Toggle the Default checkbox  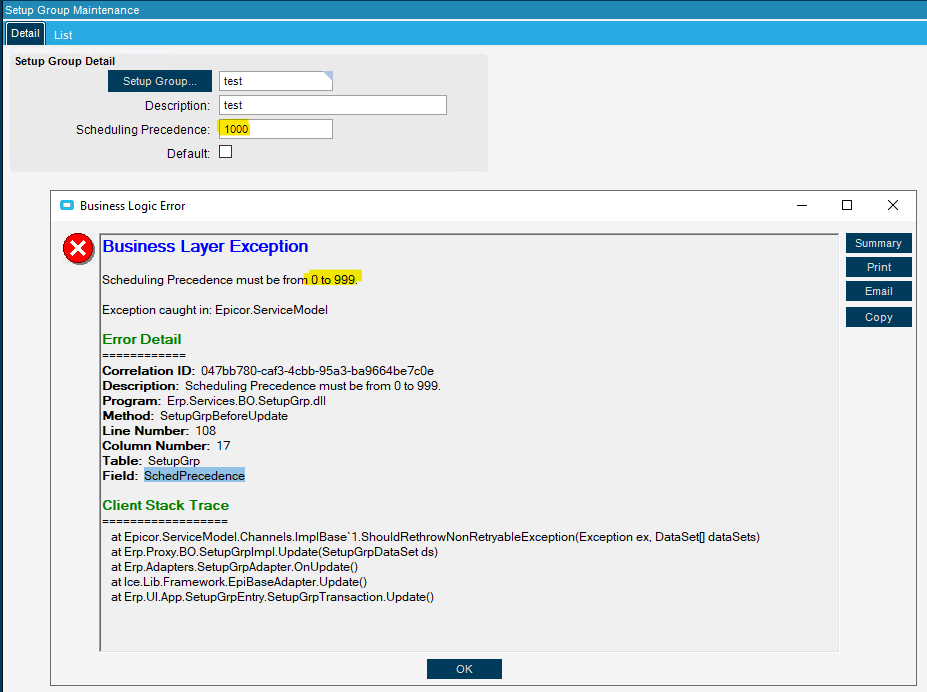tap(225, 152)
